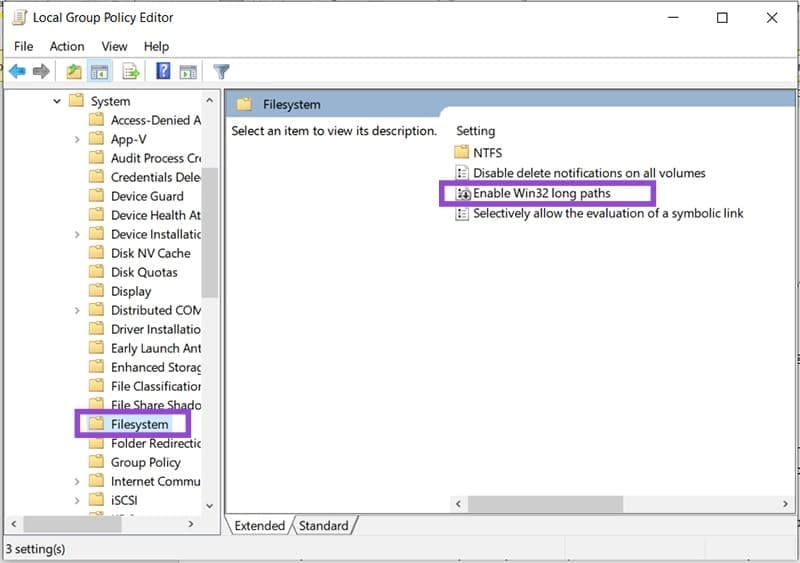Click settings pane horizontal scroll left arrow

click(x=458, y=504)
